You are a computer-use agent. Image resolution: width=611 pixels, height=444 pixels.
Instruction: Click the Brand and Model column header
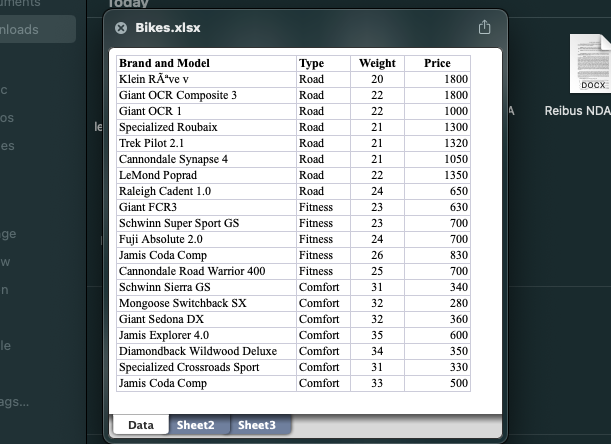tap(207, 63)
